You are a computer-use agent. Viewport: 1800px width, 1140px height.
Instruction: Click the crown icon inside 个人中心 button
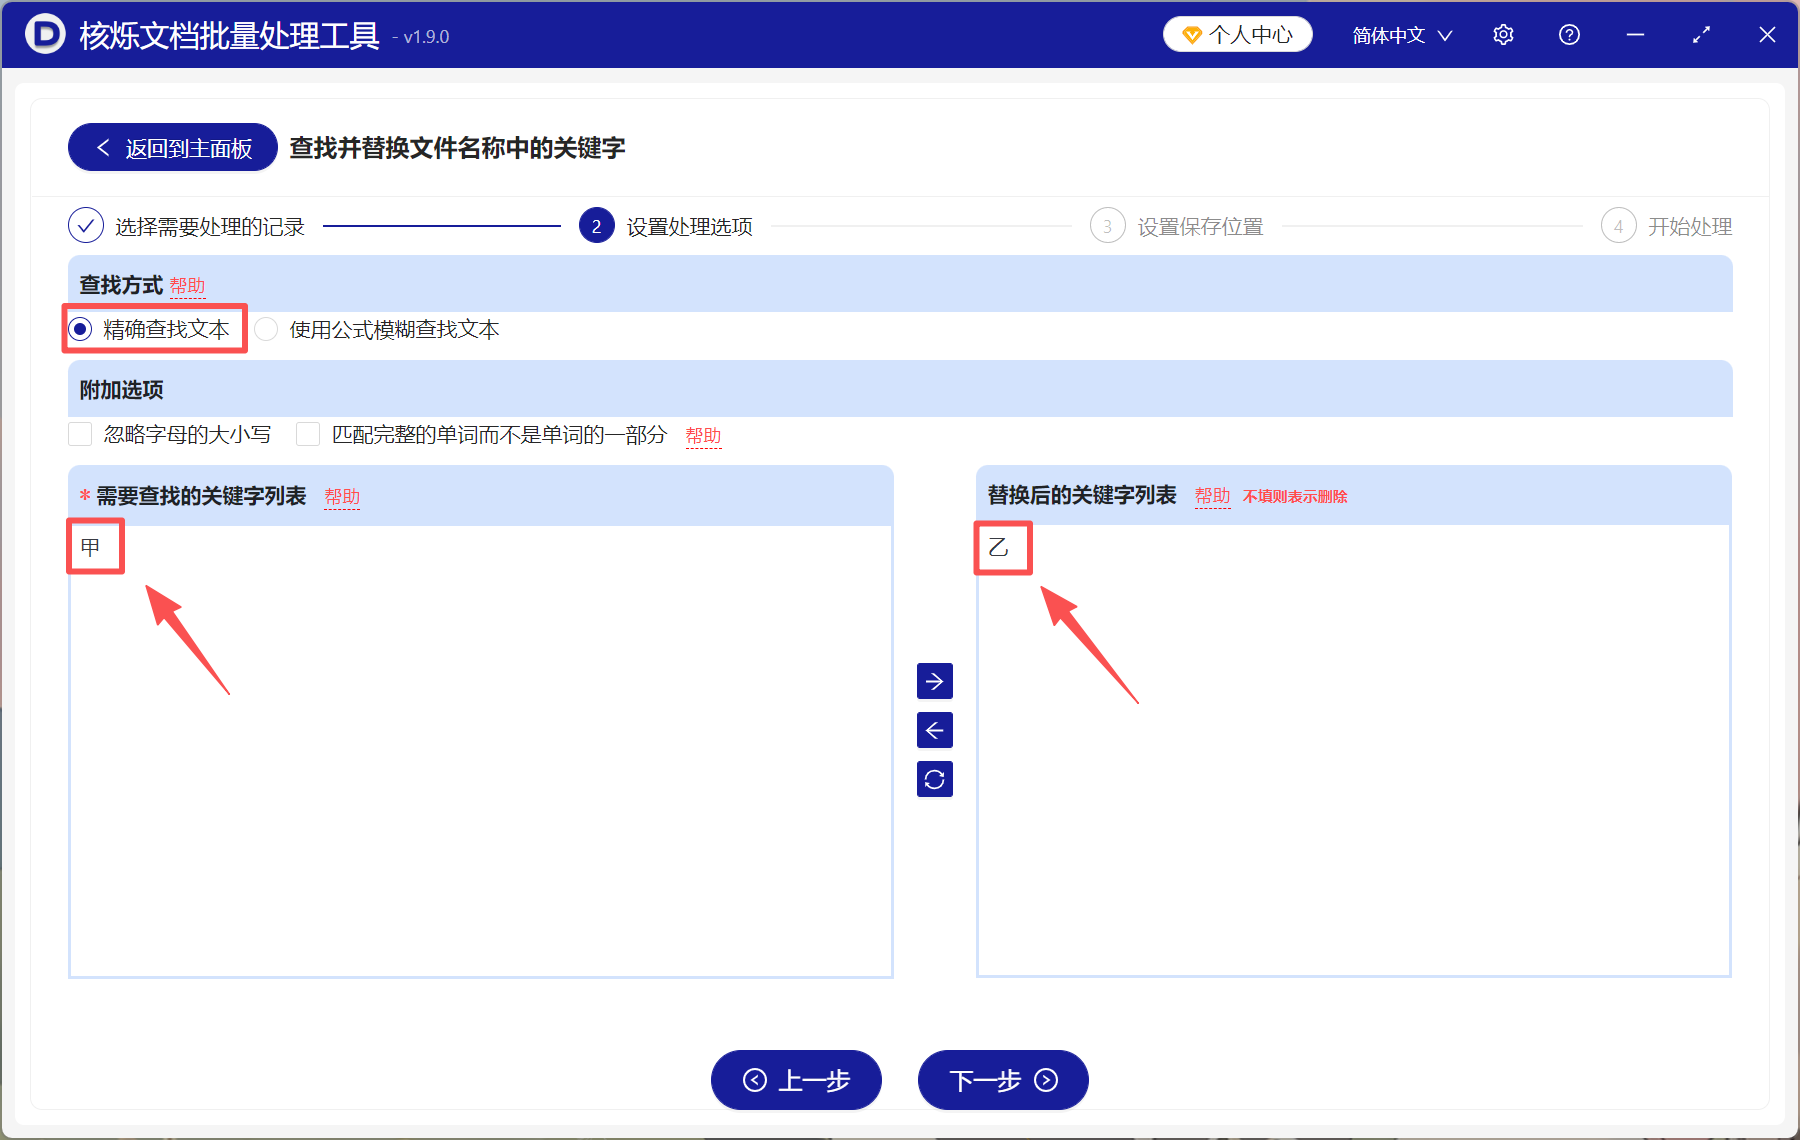(x=1191, y=33)
